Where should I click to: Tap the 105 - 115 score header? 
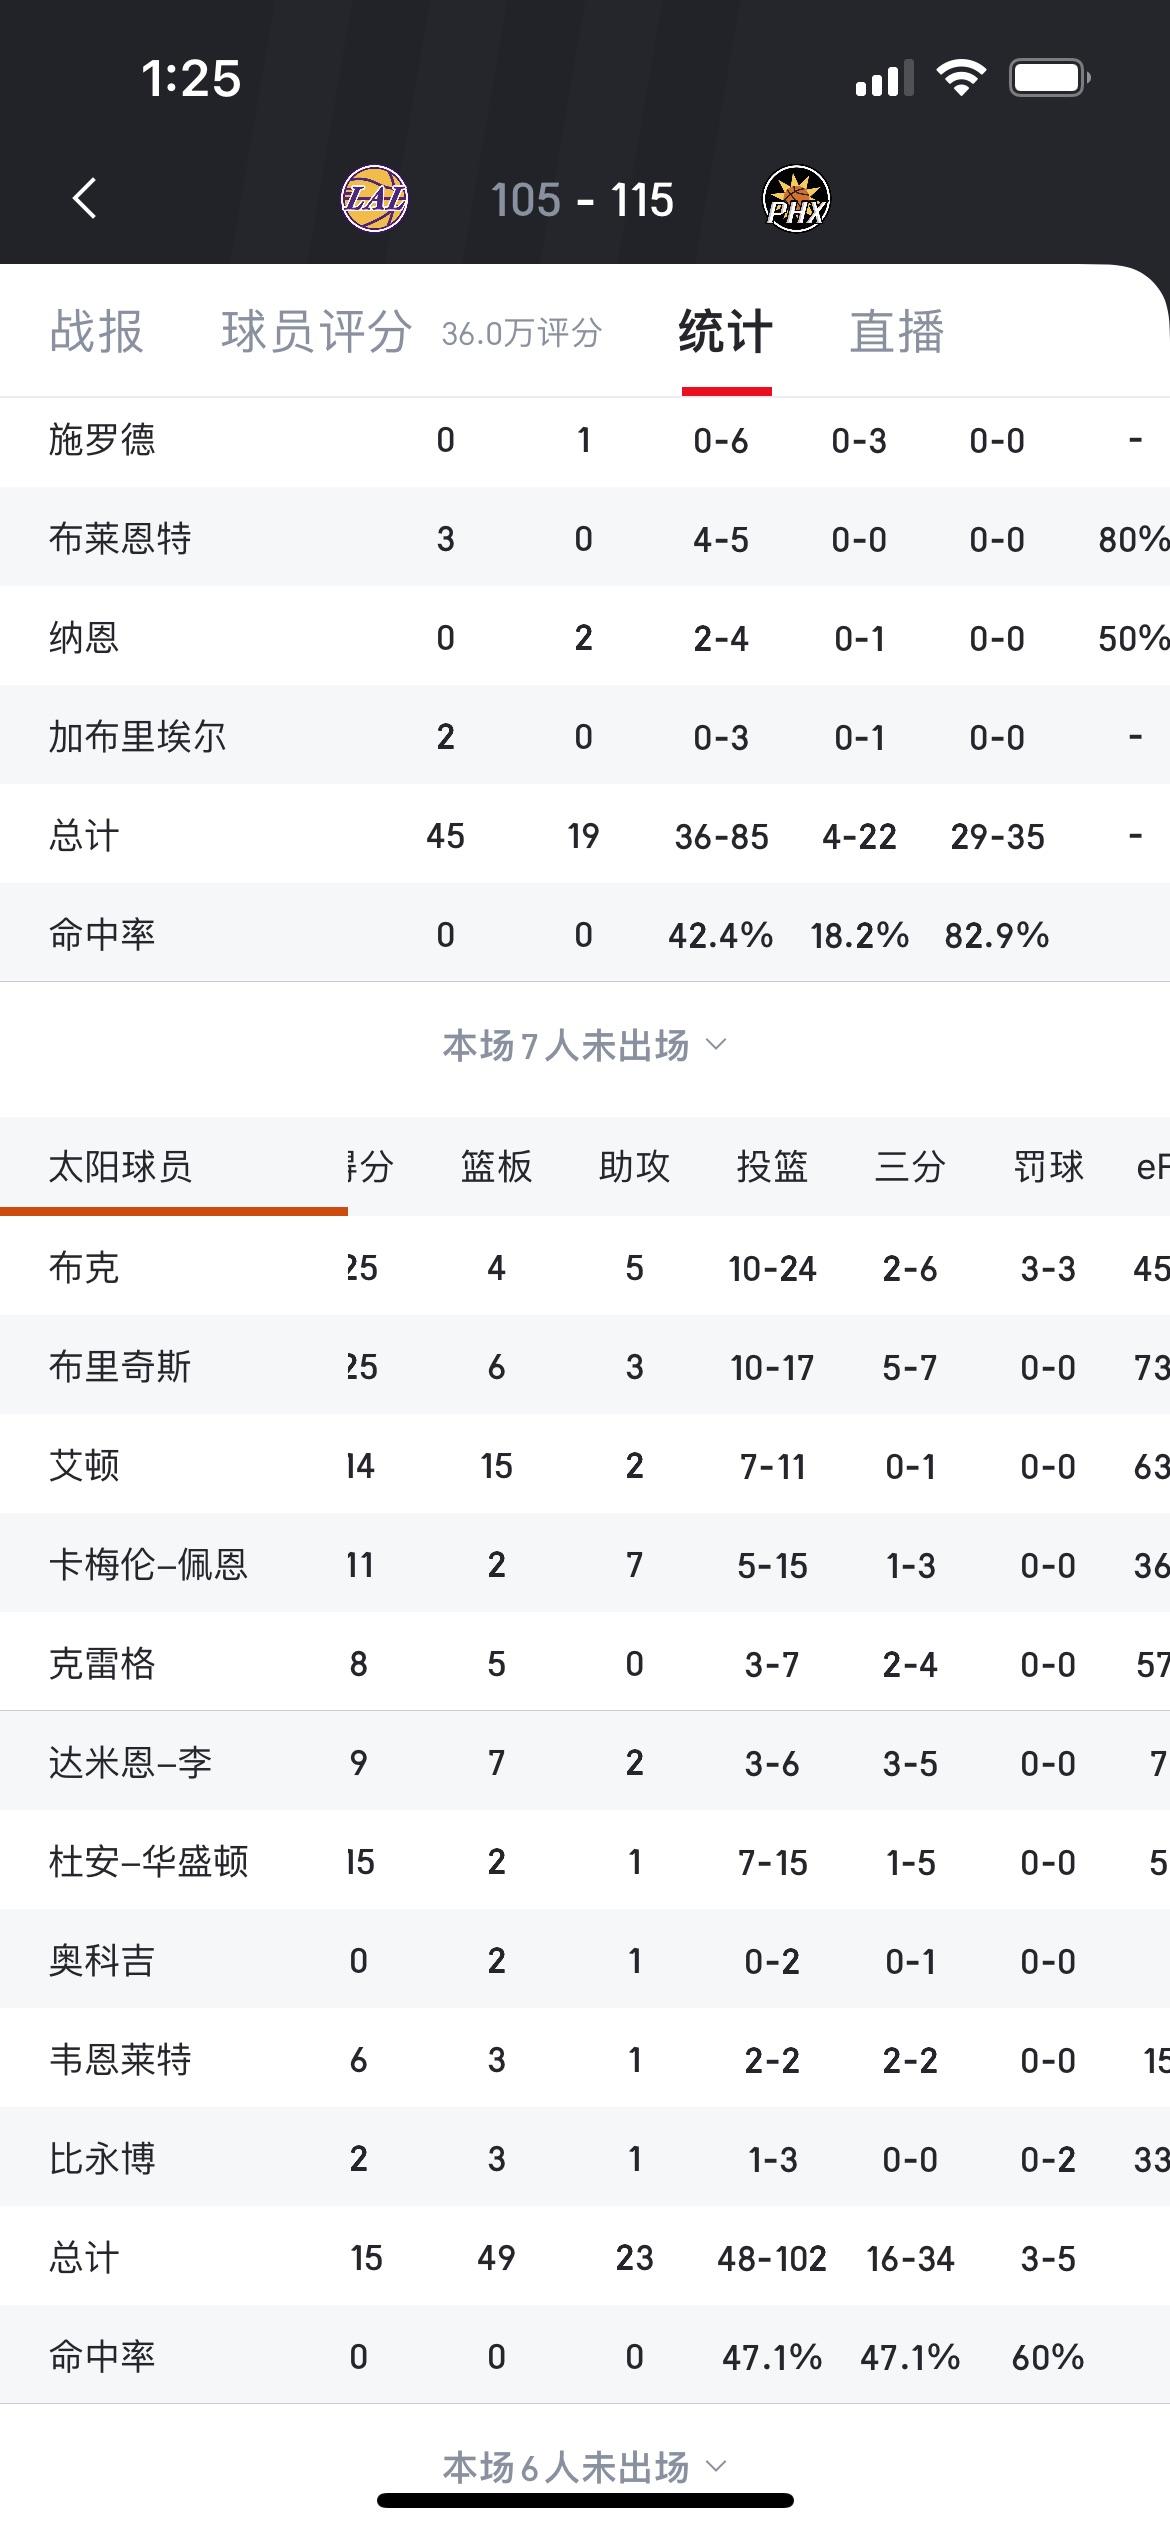click(582, 200)
